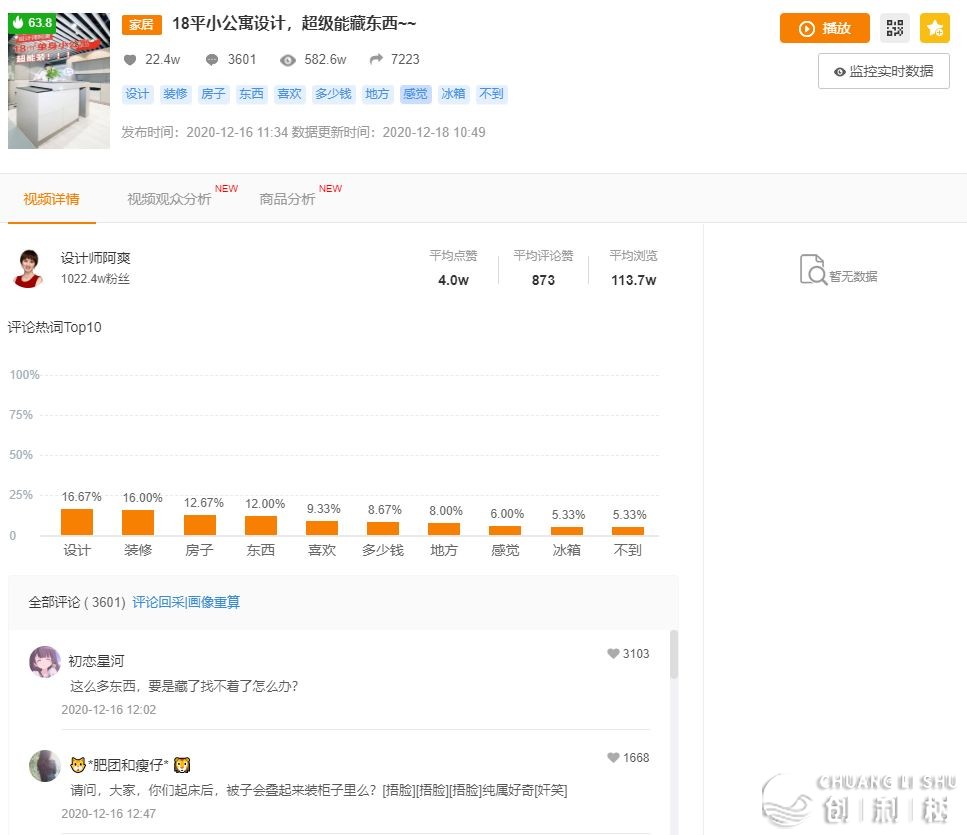The height and width of the screenshot is (835, 967).
Task: Click the eye views icon beside 582.6w
Action: point(288,60)
